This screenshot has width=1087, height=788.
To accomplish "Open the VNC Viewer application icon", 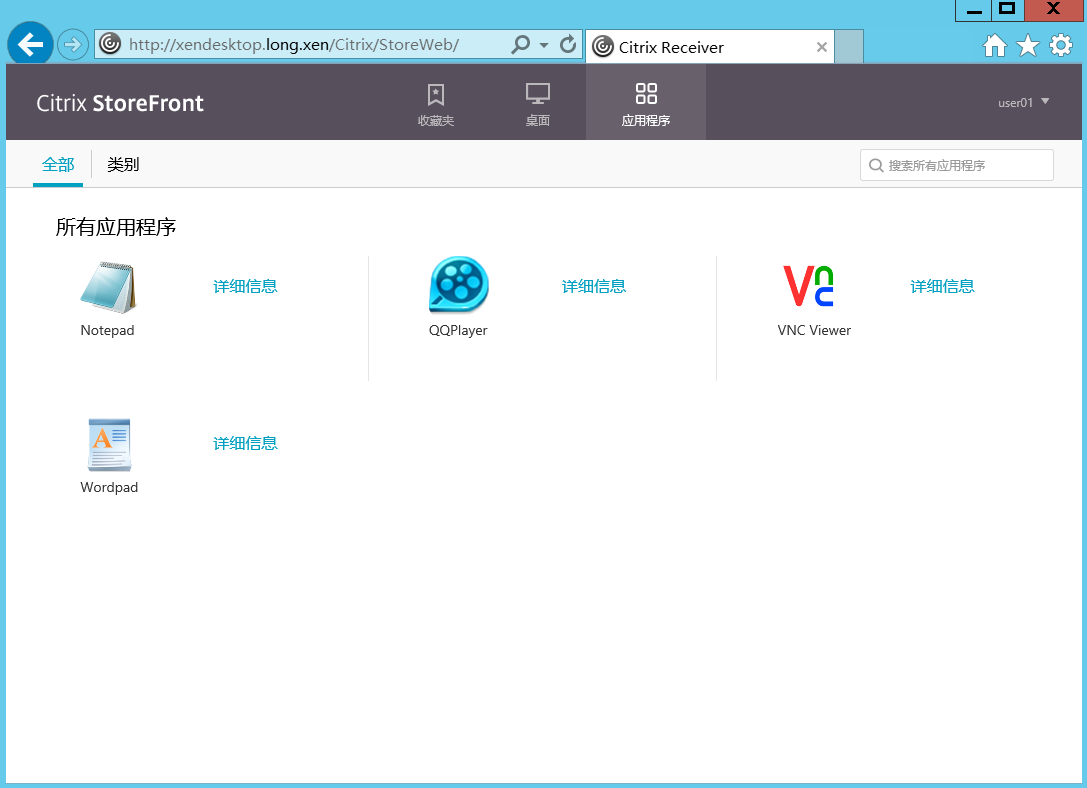I will point(808,286).
